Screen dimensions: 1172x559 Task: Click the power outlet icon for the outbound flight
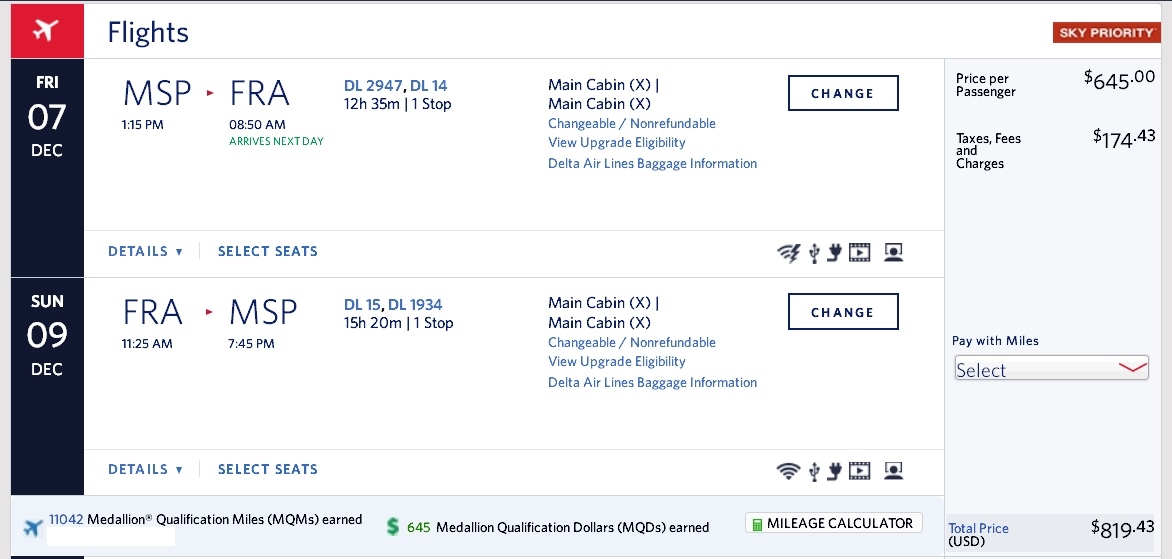pyautogui.click(x=834, y=253)
